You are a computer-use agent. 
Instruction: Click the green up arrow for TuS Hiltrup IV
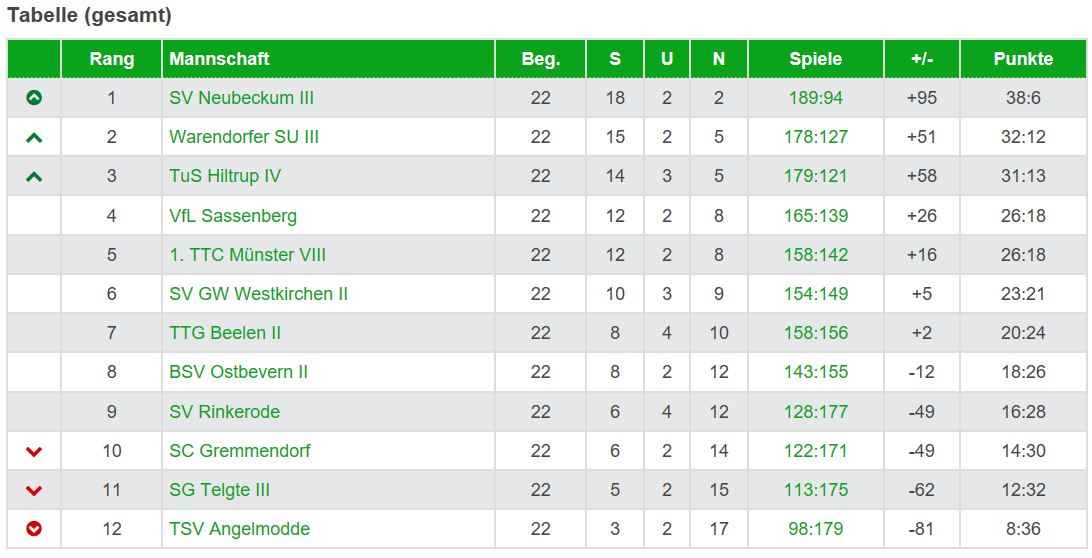pos(34,177)
